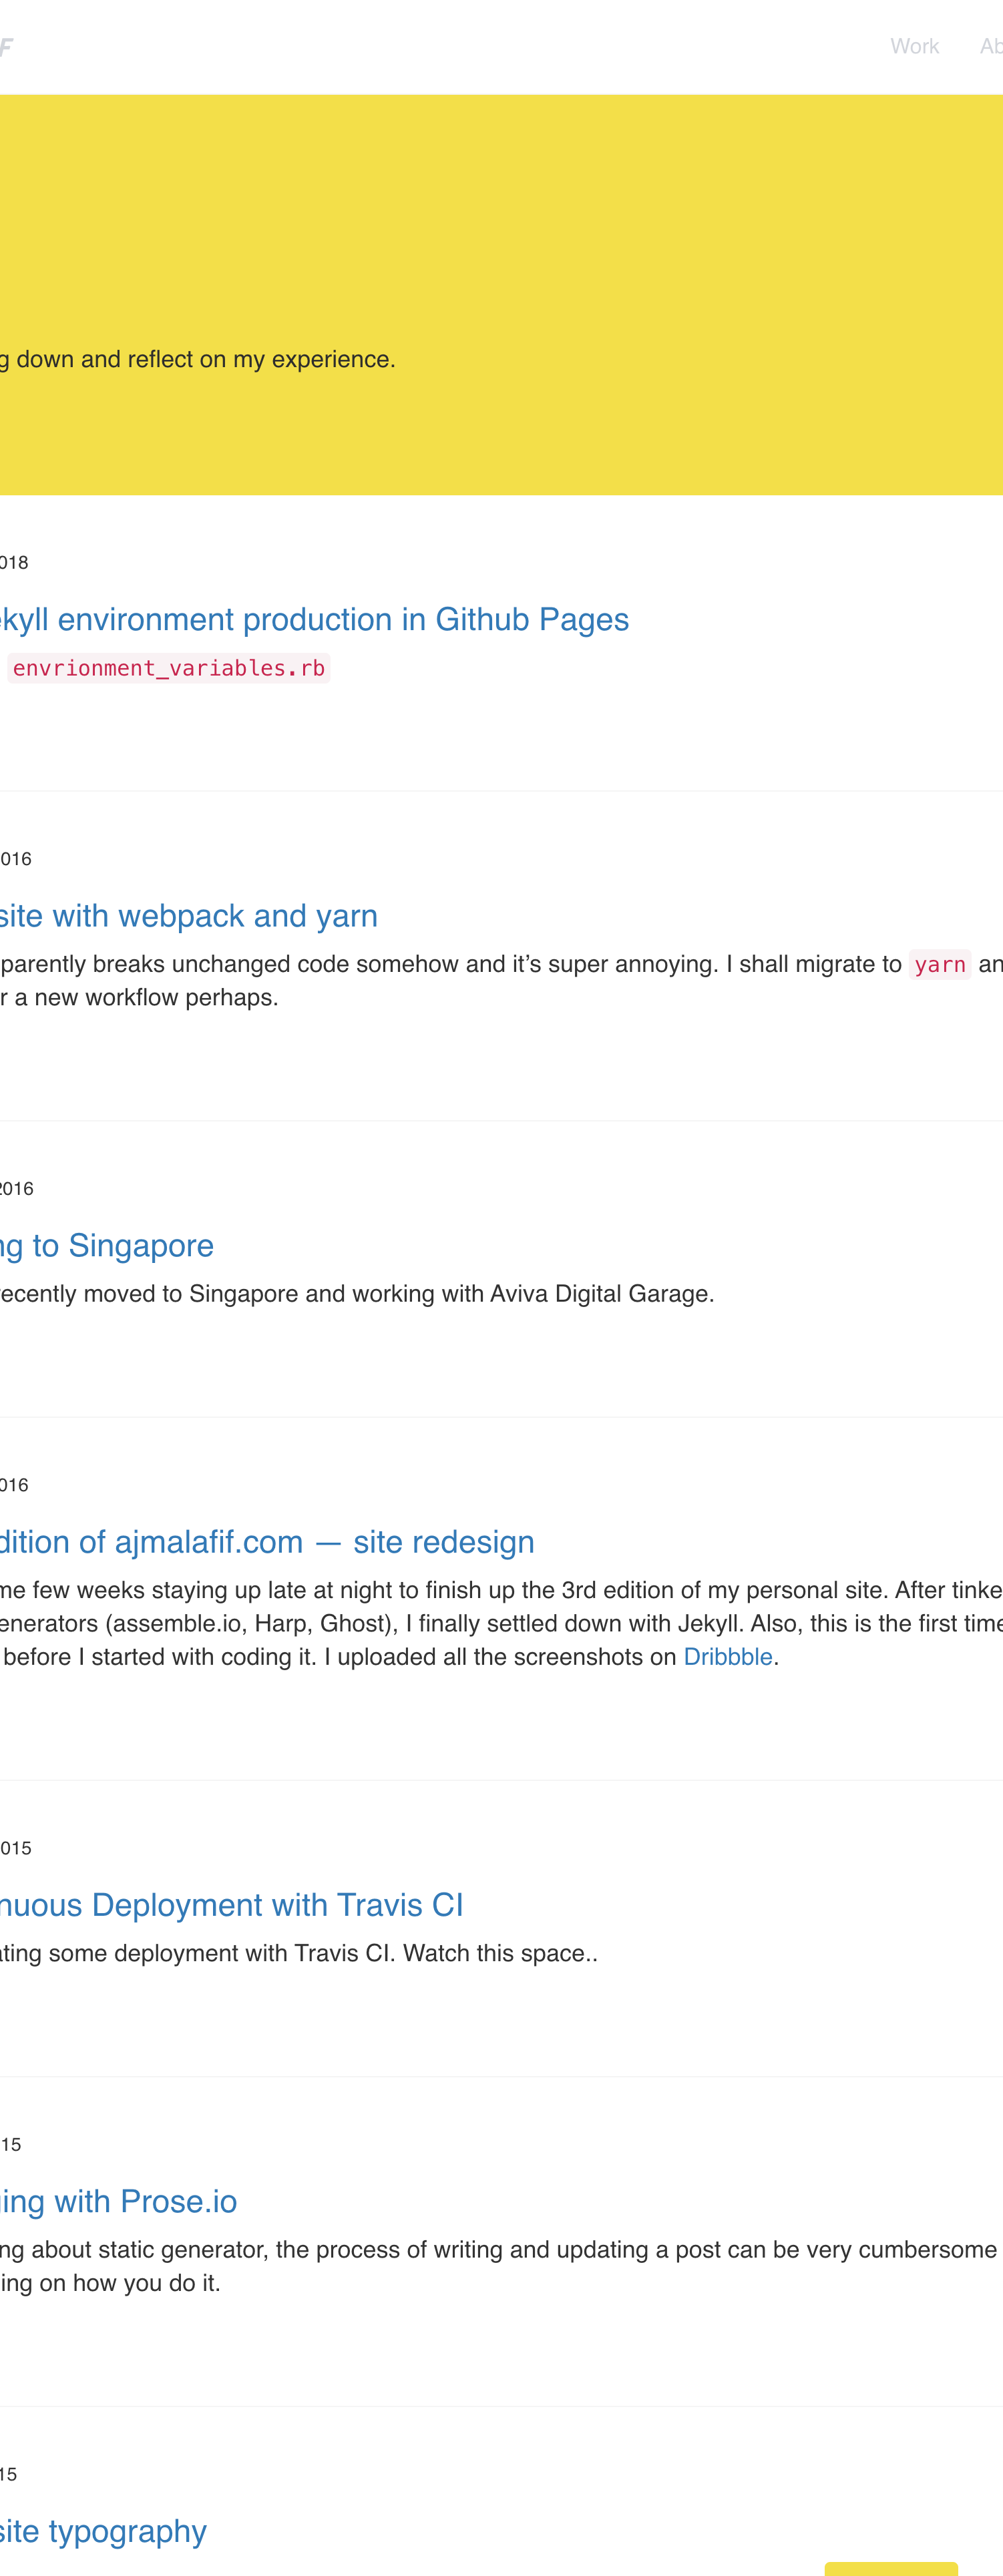Open the site typography post title
This screenshot has height=2576, width=1003.
tap(103, 2530)
